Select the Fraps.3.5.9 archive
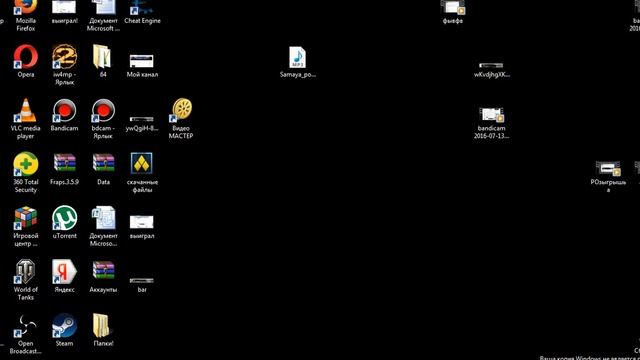640x360 pixels. click(x=64, y=169)
